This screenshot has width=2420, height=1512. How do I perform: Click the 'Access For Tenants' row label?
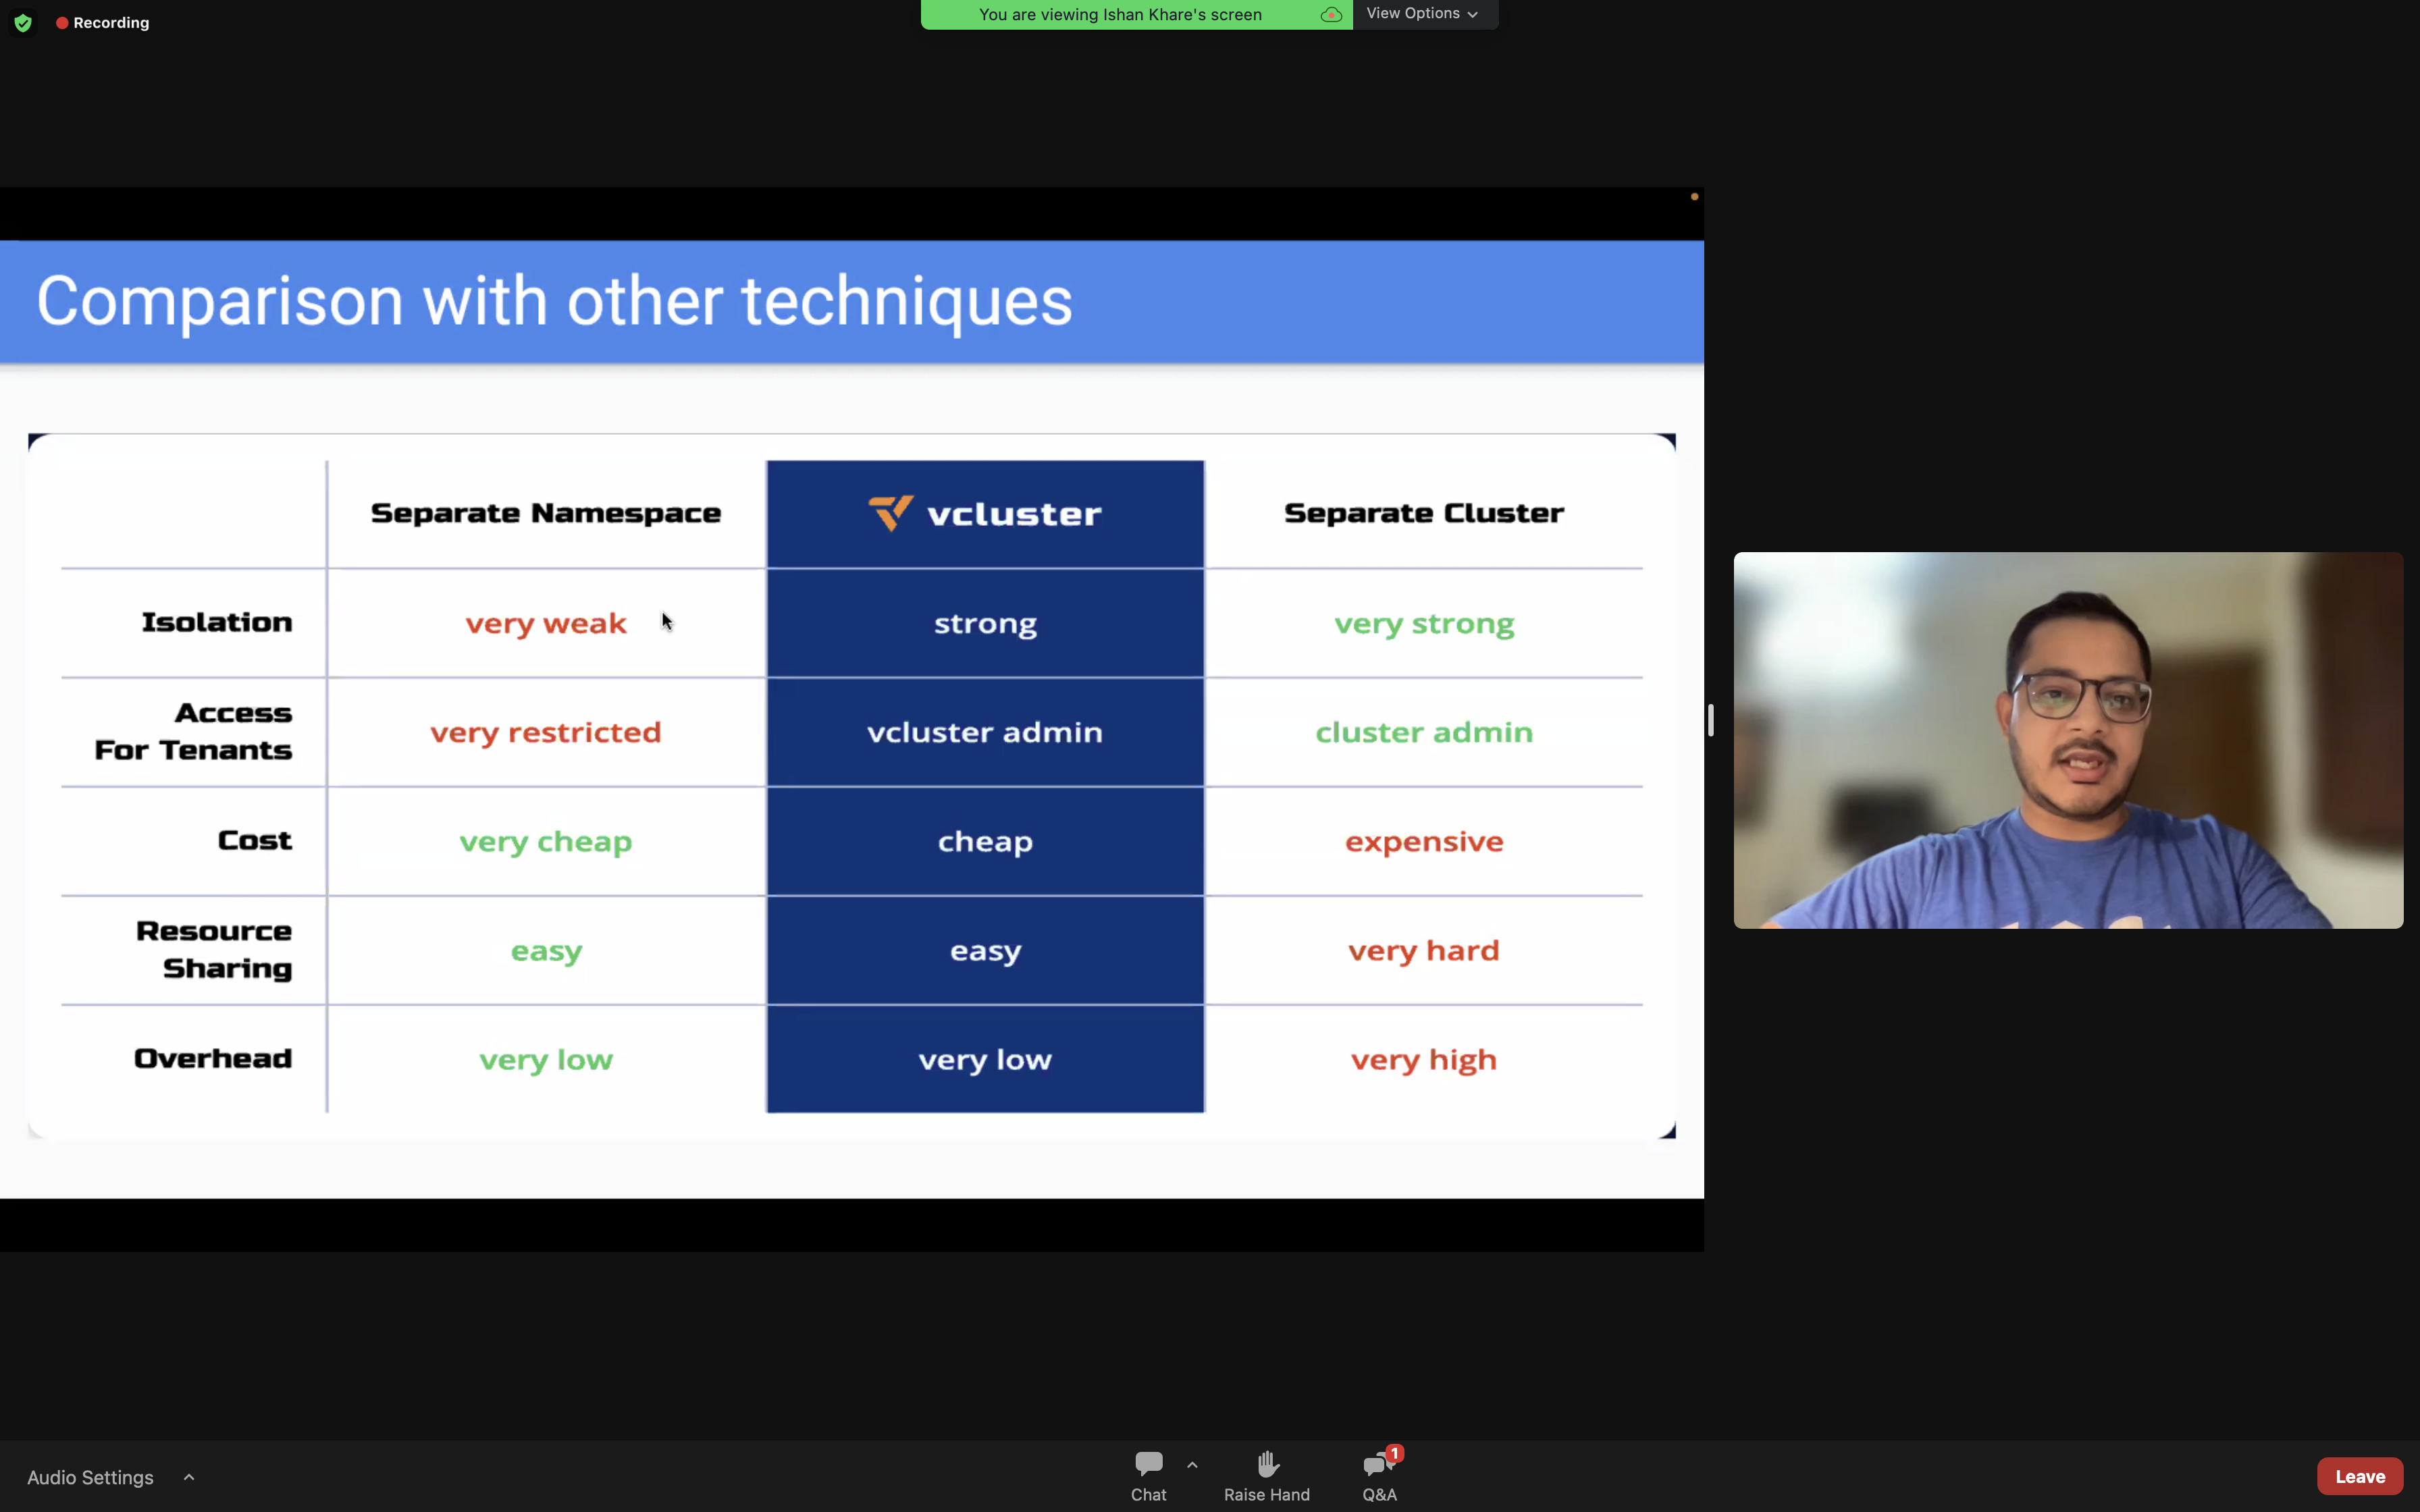(x=193, y=731)
